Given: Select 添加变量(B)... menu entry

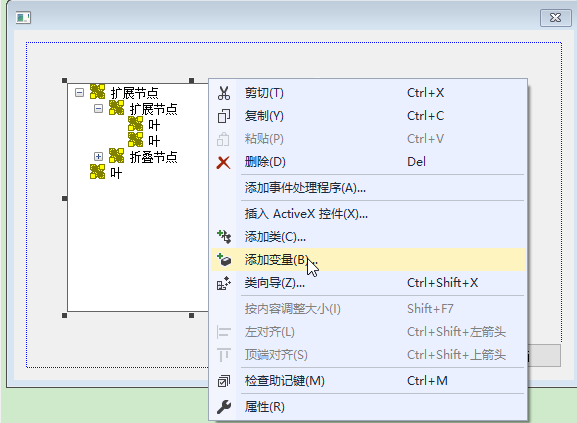Looking at the screenshot, I should point(368,260).
